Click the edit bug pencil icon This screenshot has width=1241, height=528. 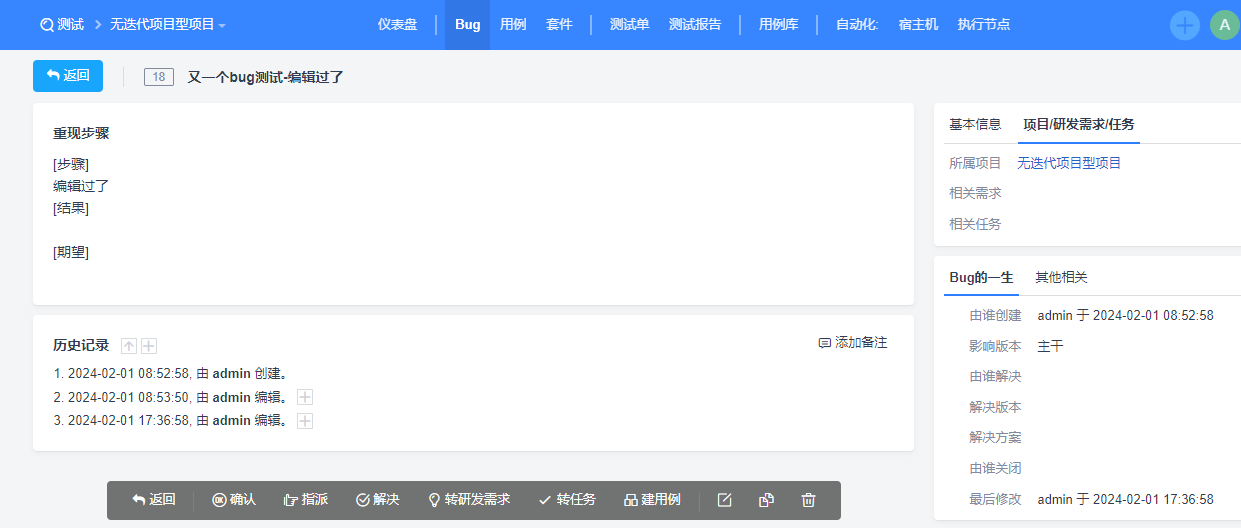pos(725,500)
